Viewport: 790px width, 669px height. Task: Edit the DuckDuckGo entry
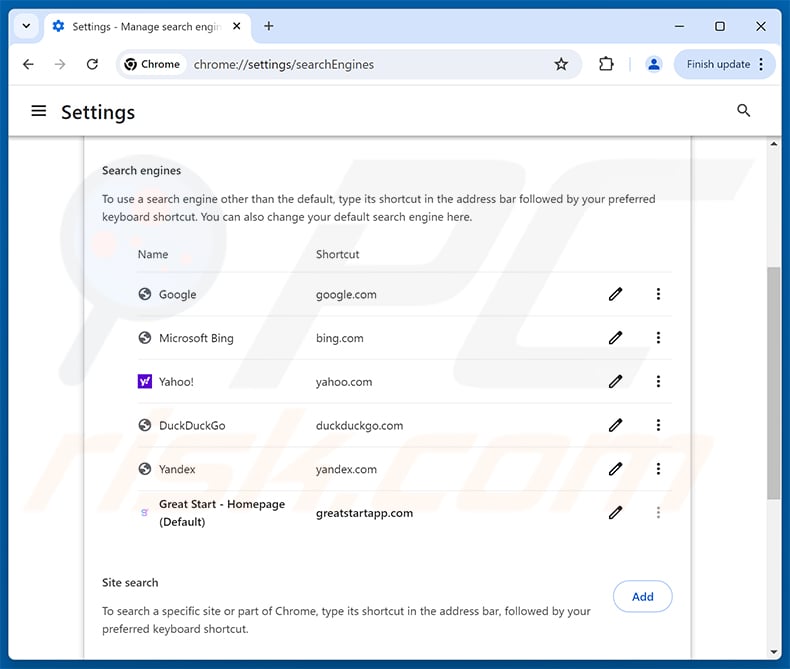click(615, 425)
